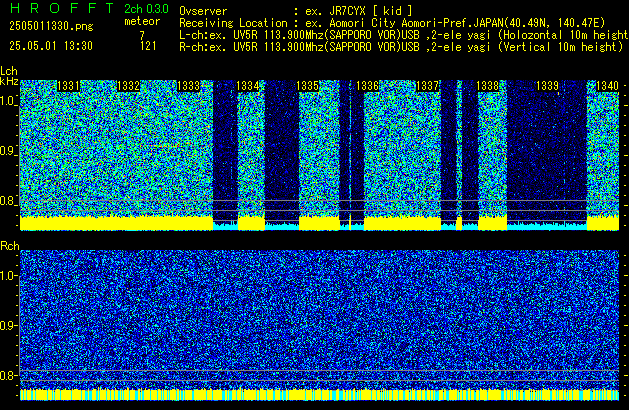Click the kHz axis unit label

[9, 81]
